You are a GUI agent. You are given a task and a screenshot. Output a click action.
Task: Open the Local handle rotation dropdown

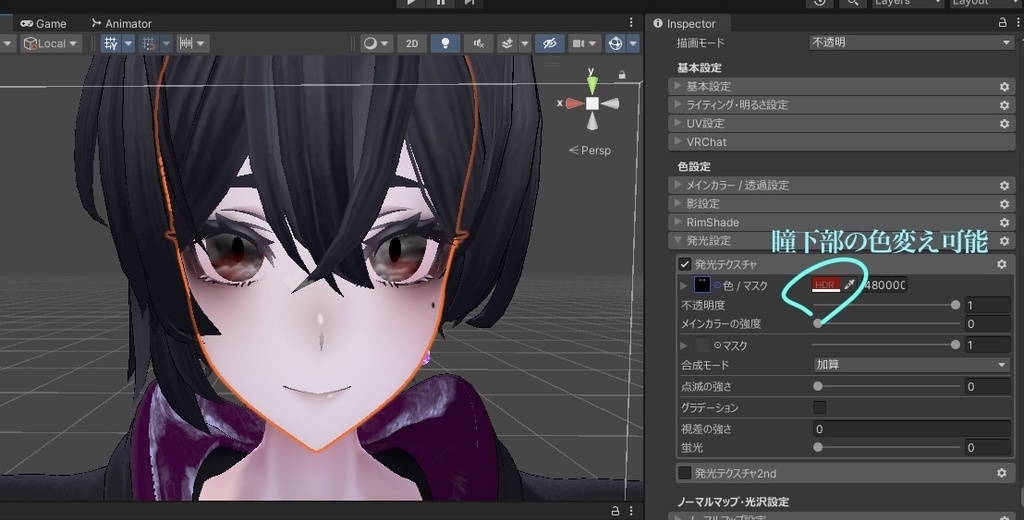(50, 44)
